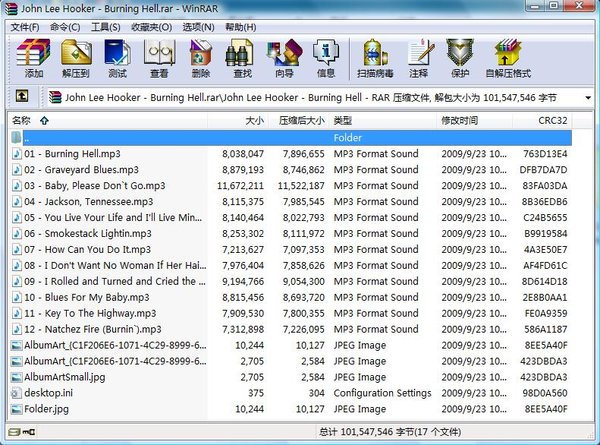
Task: Open the 选项(N) menu
Action: pyautogui.click(x=198, y=27)
